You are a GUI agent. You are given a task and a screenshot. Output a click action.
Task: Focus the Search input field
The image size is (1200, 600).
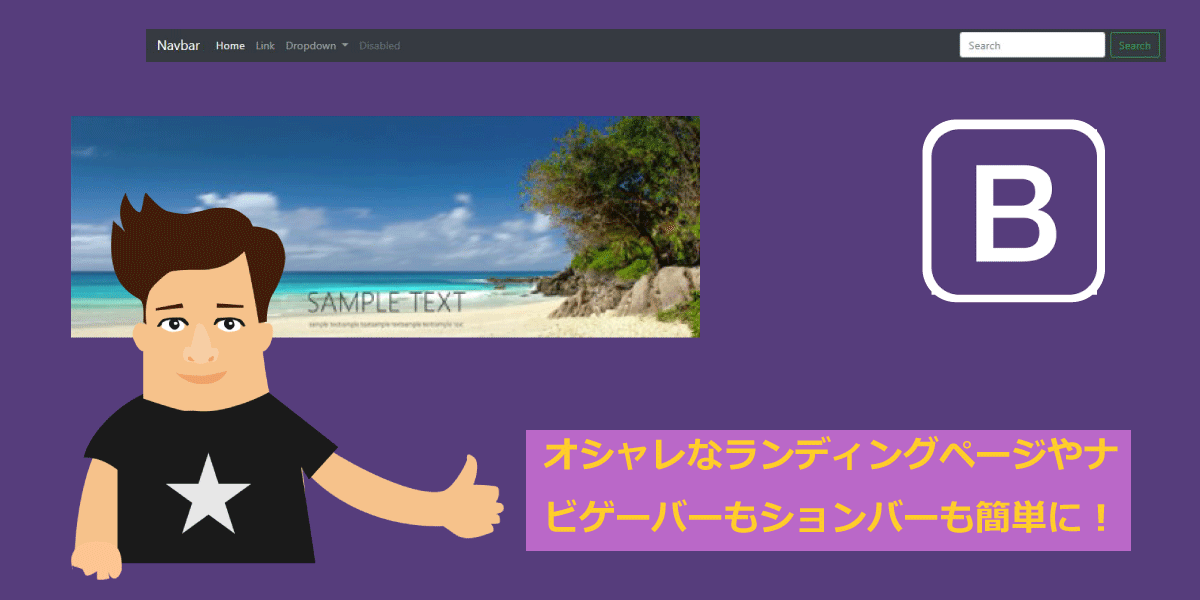1032,45
